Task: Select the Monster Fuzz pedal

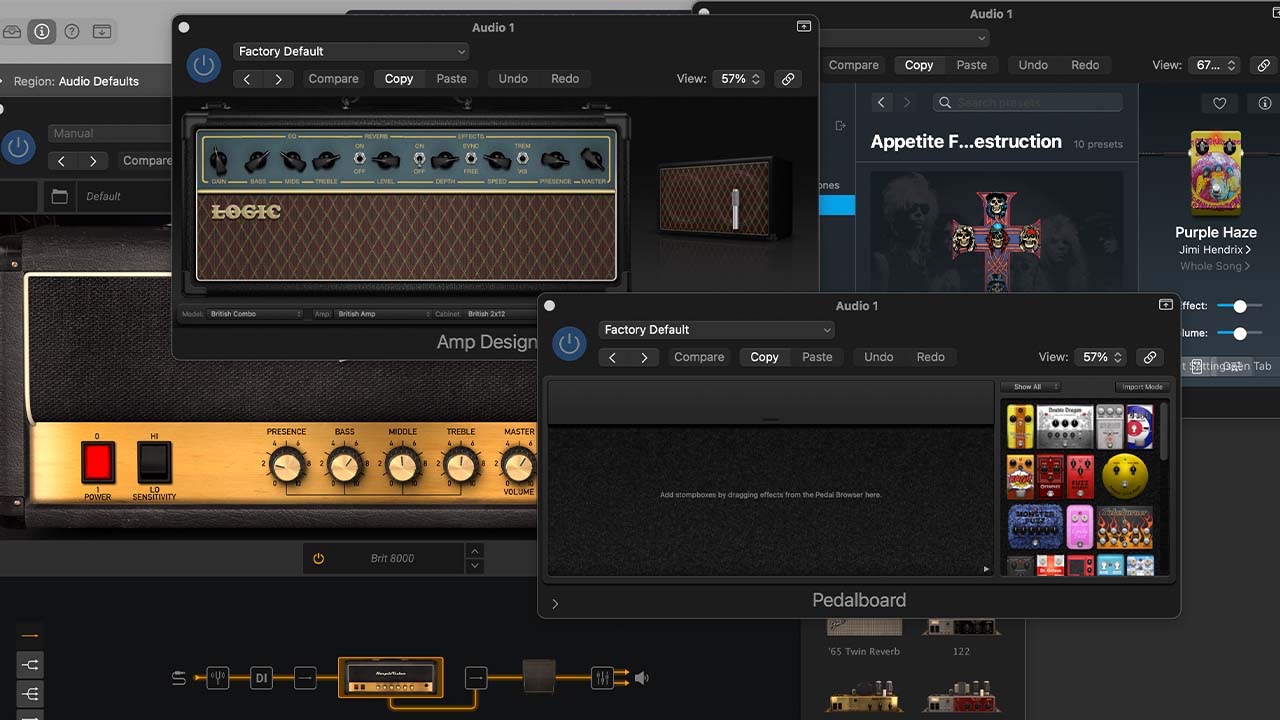Action: pos(1034,528)
